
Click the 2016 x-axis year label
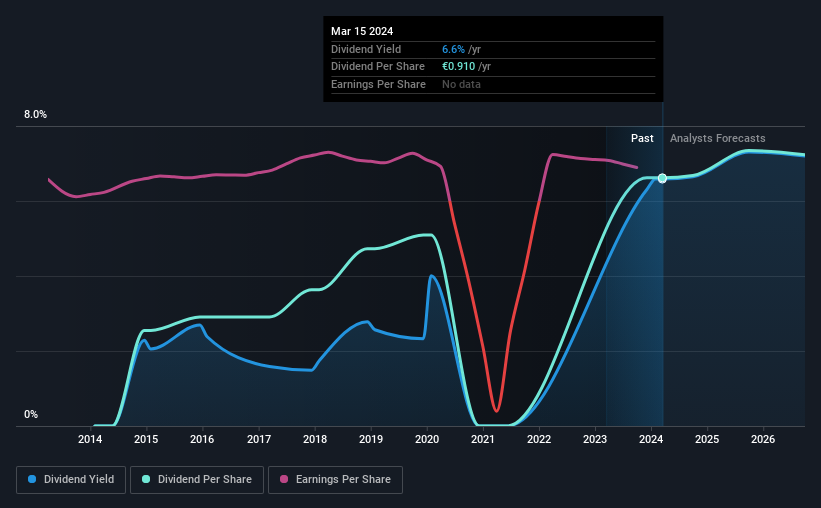[202, 439]
